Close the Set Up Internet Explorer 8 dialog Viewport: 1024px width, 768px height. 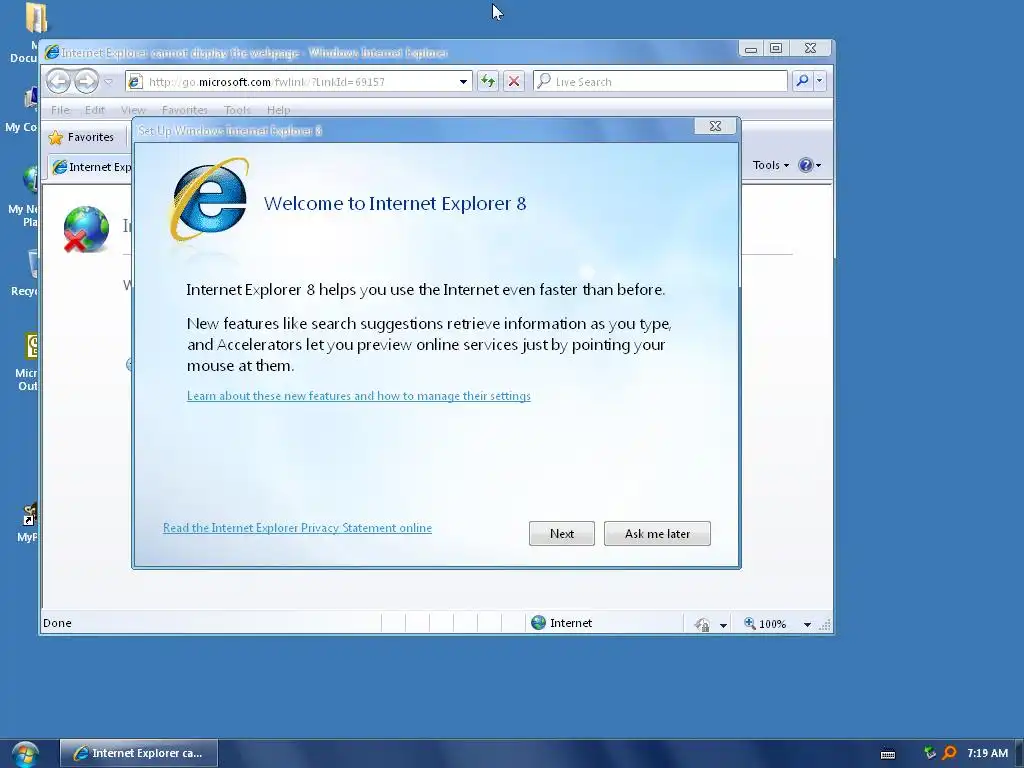(715, 126)
